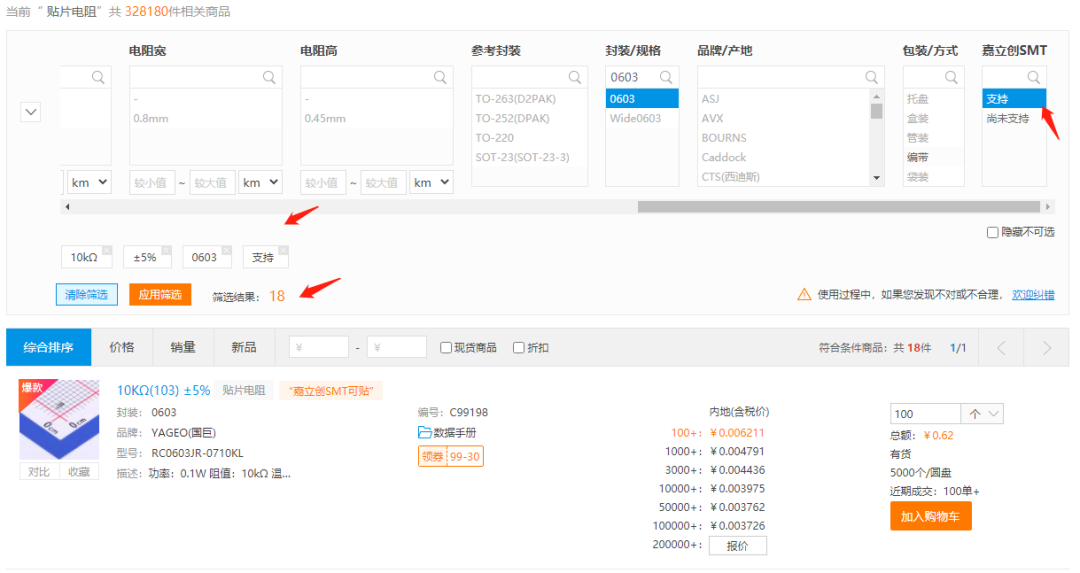1080x573 pixels.
Task: Go to next results page arrow
Action: 1047,348
